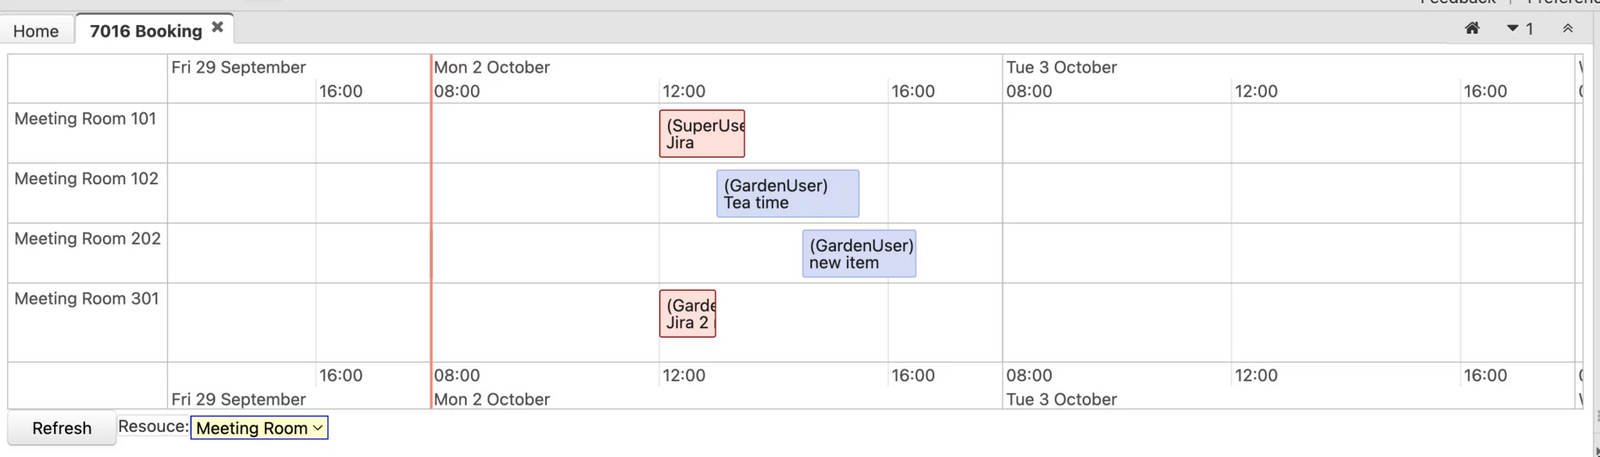
Task: Select the Jira 2 booking in Room 301
Action: coord(688,314)
